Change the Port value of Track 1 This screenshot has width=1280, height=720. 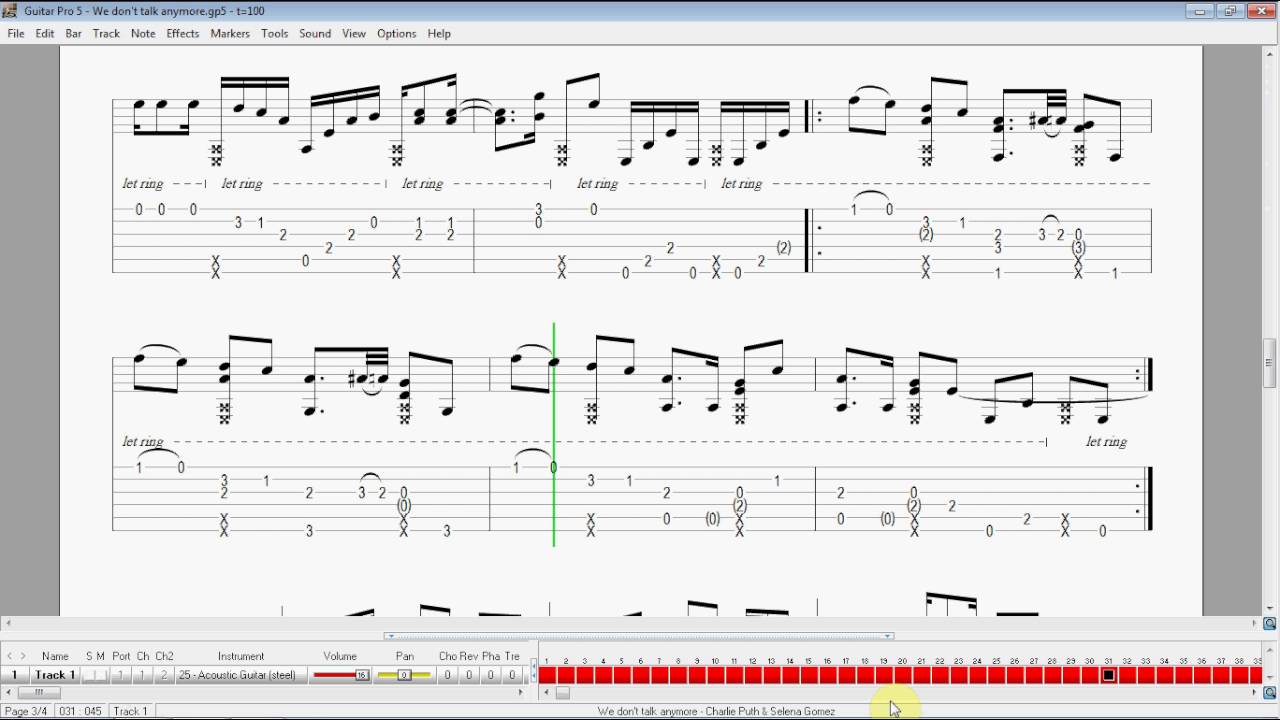pyautogui.click(x=120, y=675)
